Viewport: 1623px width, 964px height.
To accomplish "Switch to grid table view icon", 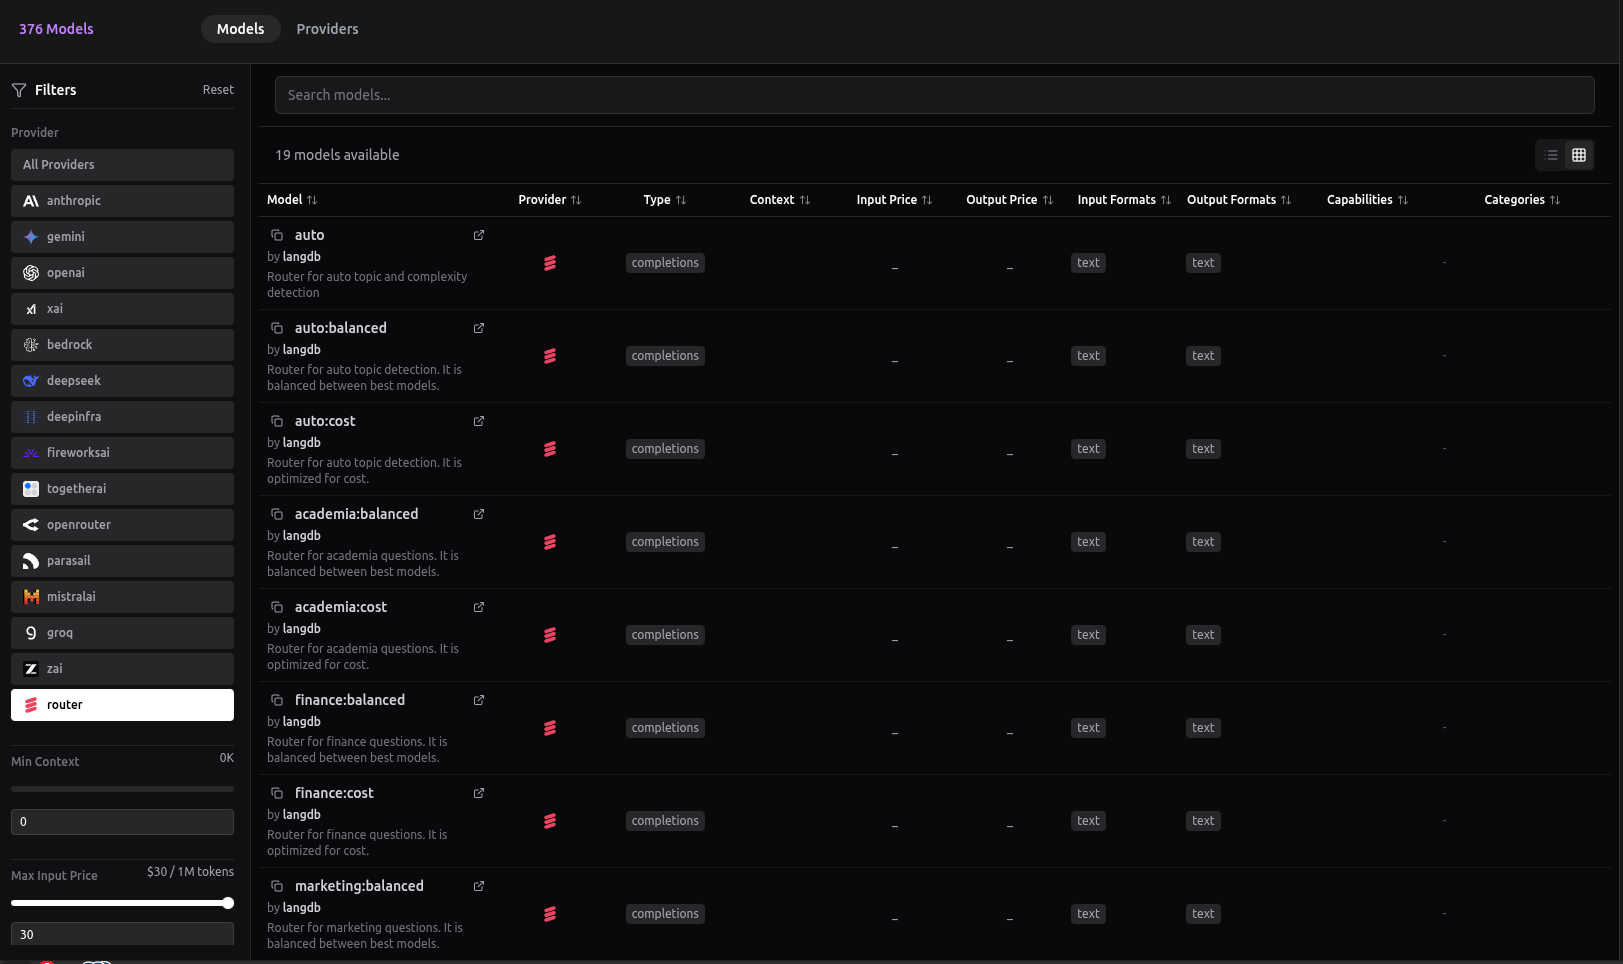I will [x=1579, y=155].
